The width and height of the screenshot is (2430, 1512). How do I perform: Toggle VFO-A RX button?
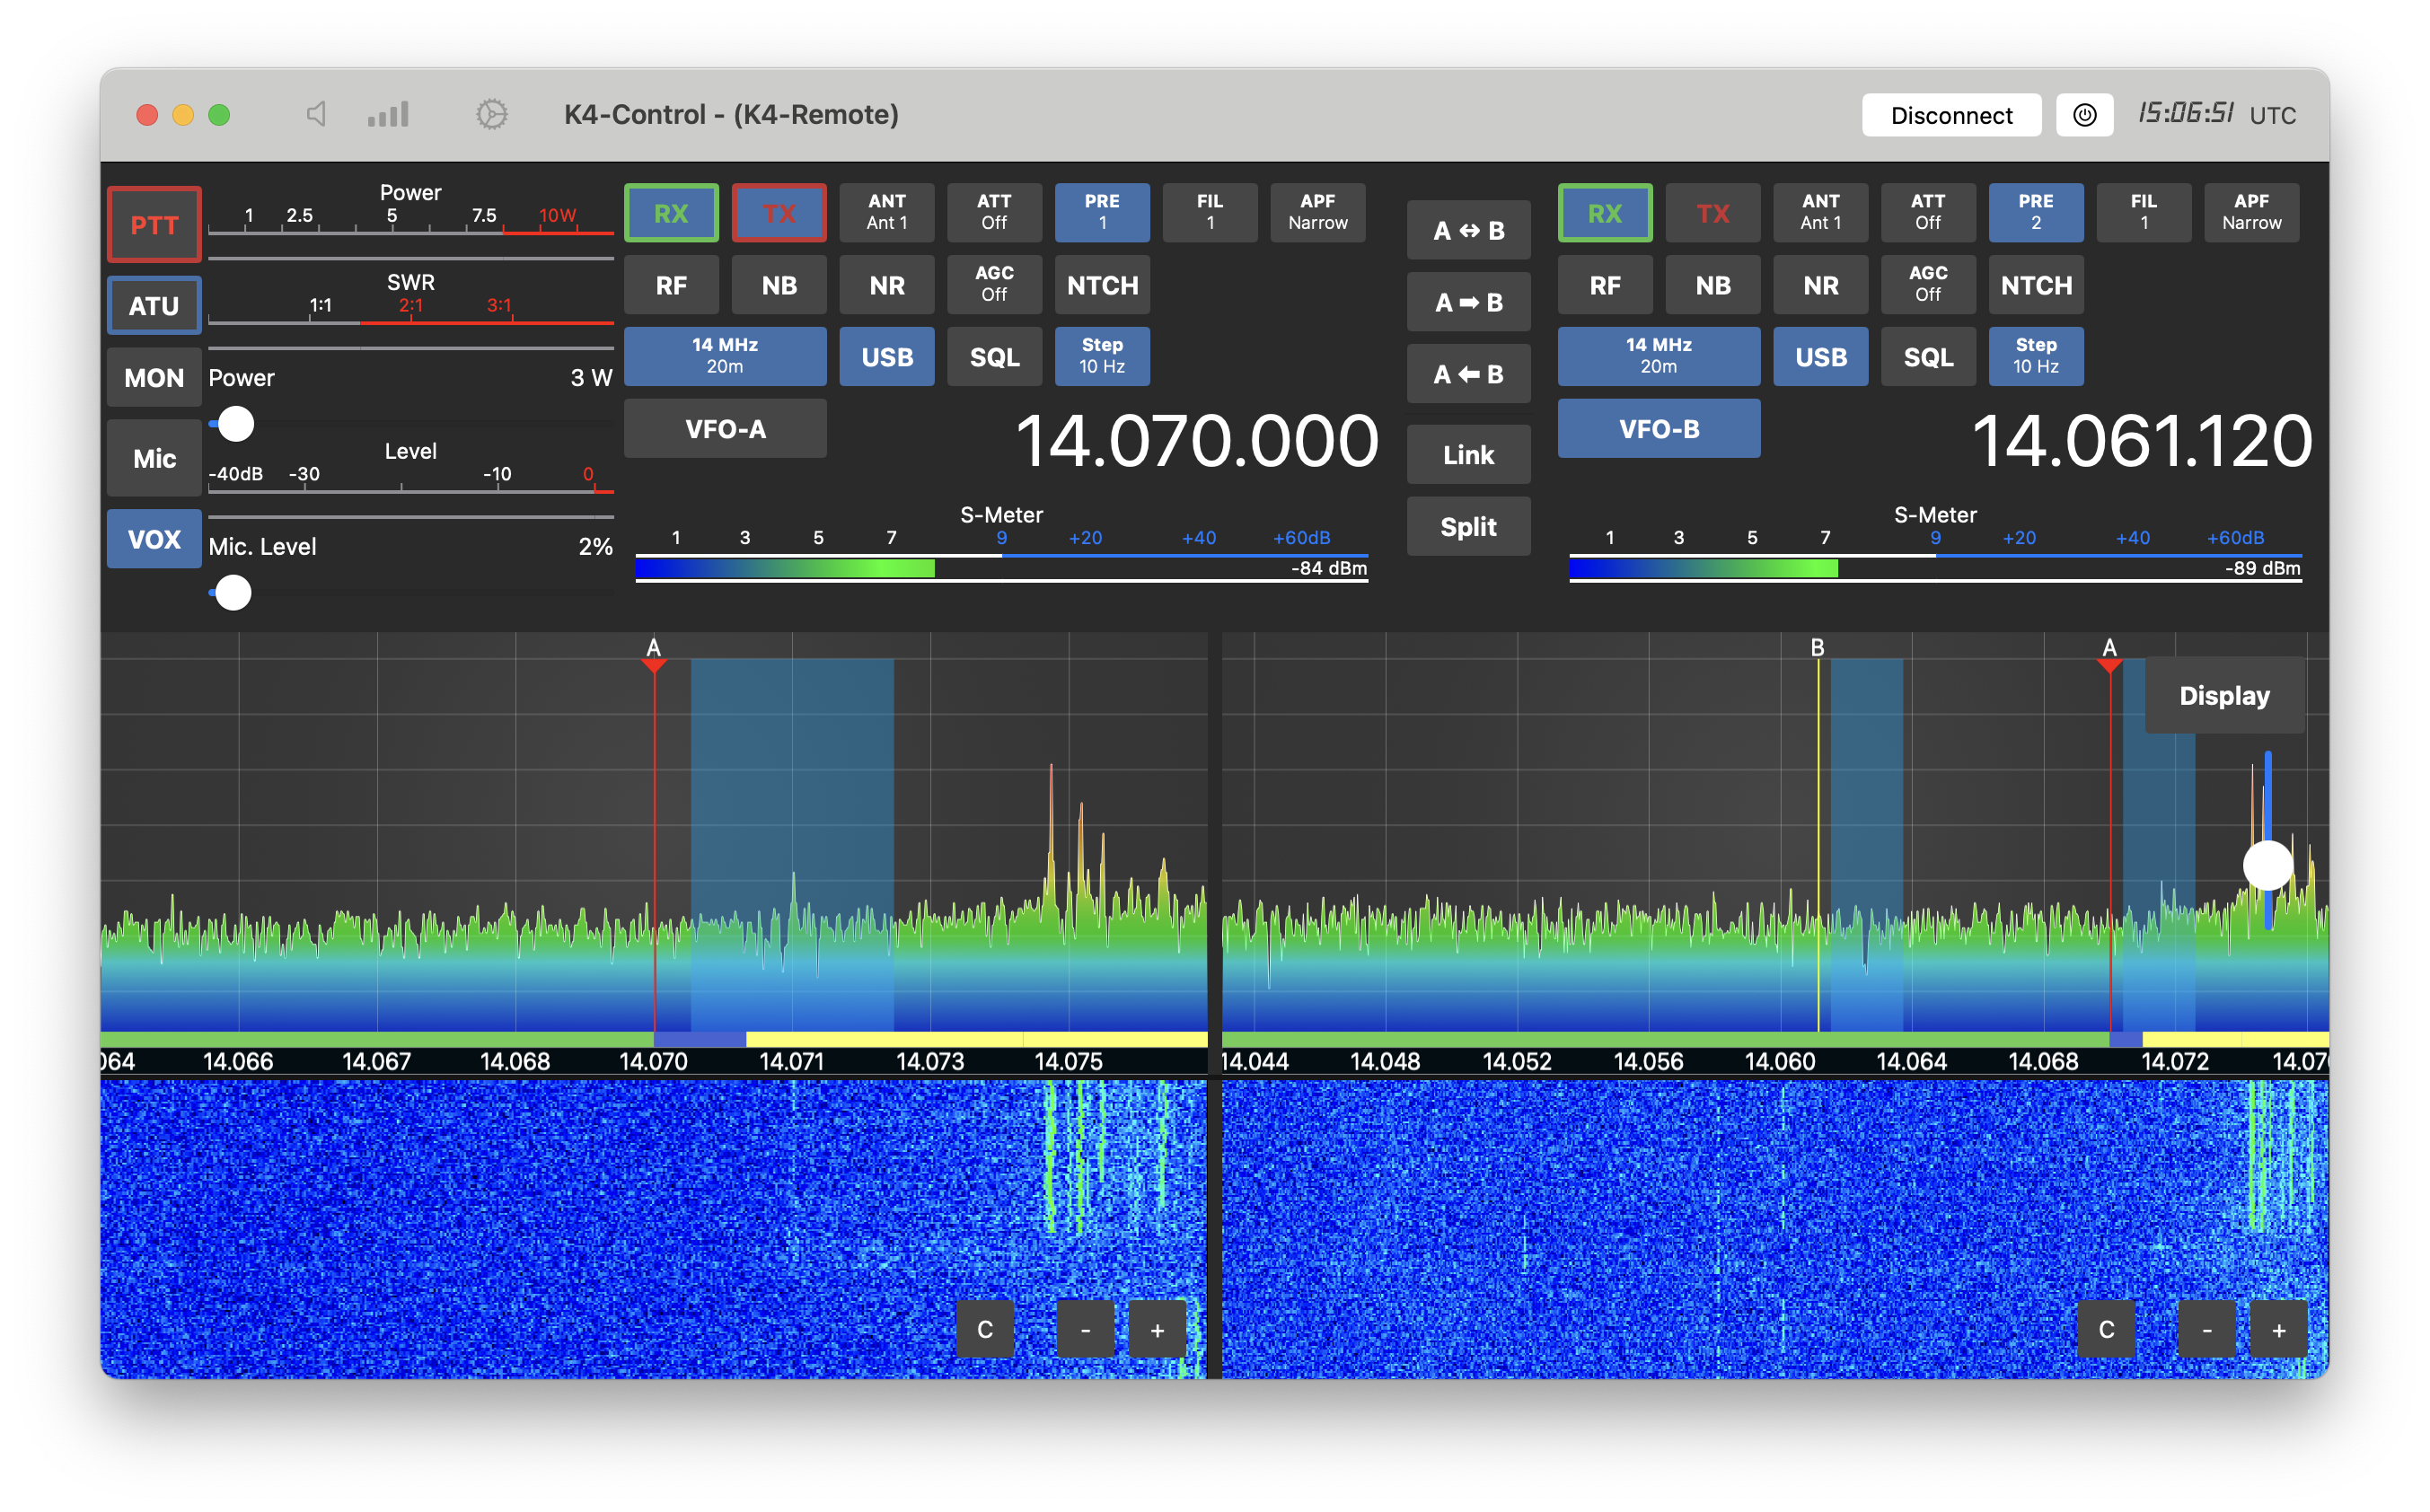671,213
